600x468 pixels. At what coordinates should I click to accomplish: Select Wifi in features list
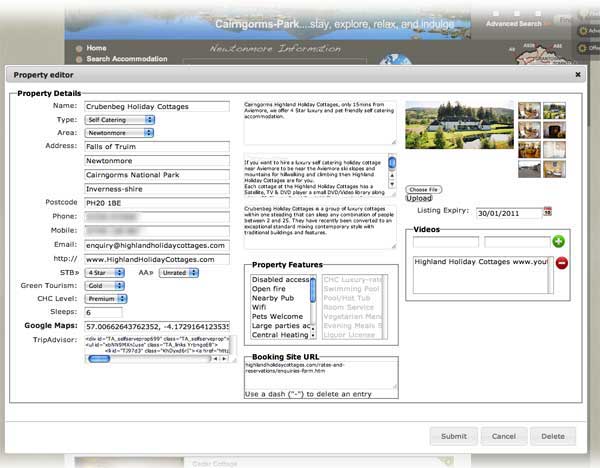259,307
